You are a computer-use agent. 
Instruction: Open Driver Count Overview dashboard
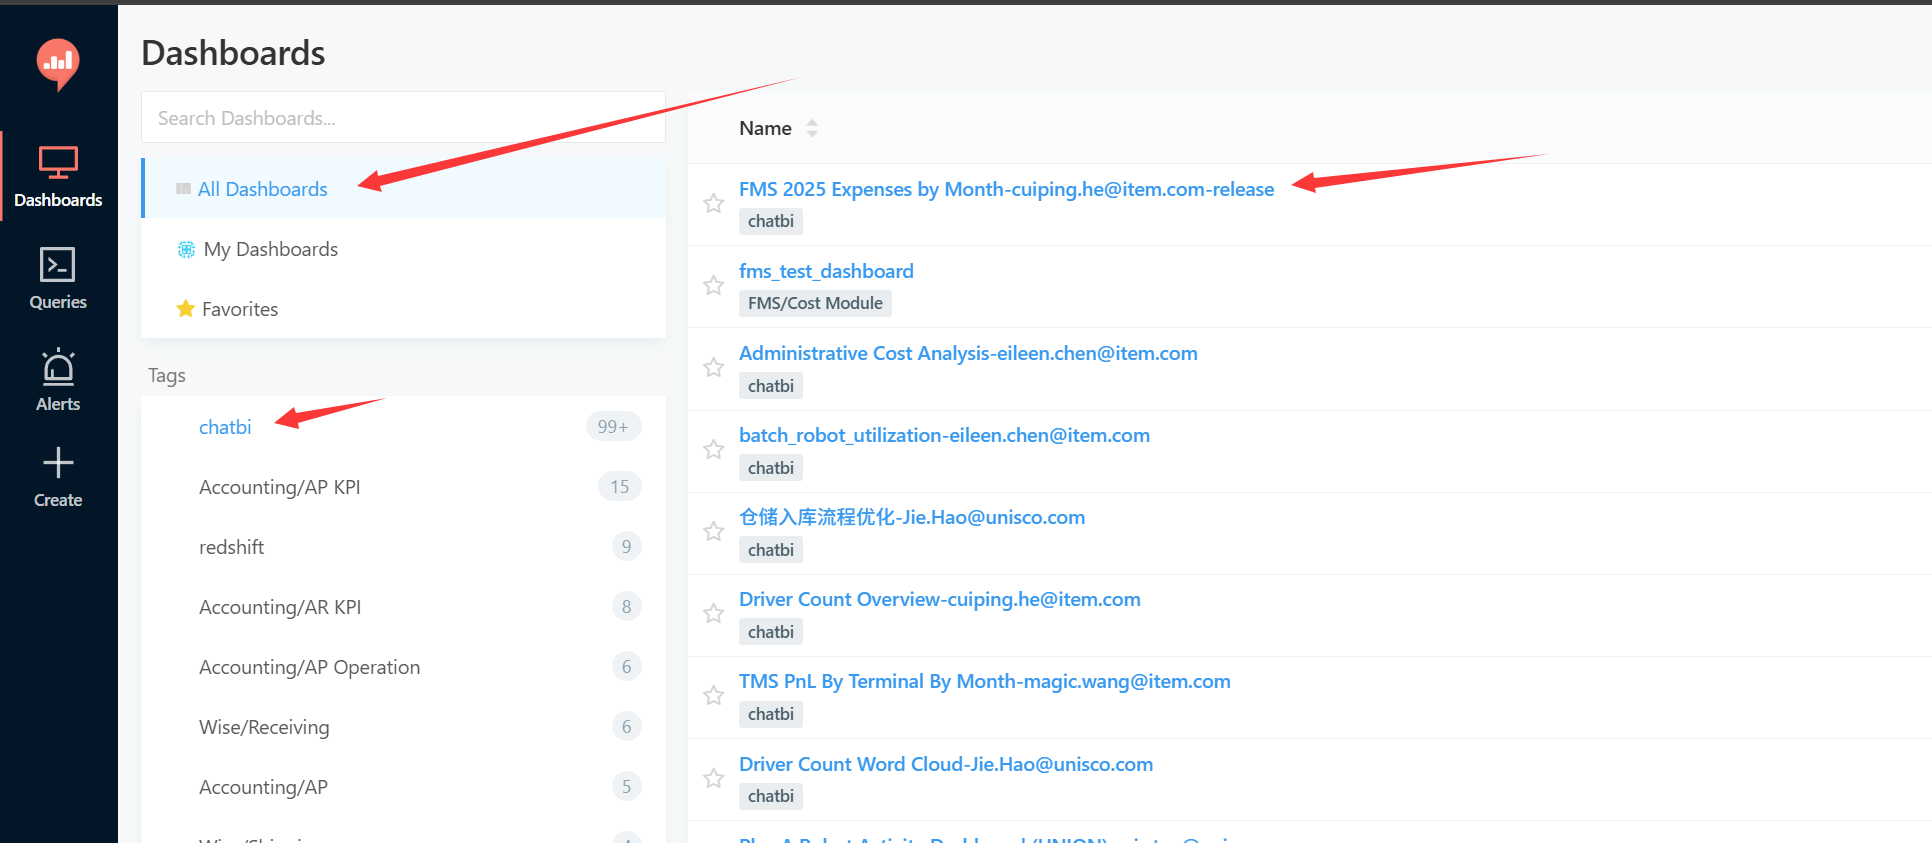(939, 599)
